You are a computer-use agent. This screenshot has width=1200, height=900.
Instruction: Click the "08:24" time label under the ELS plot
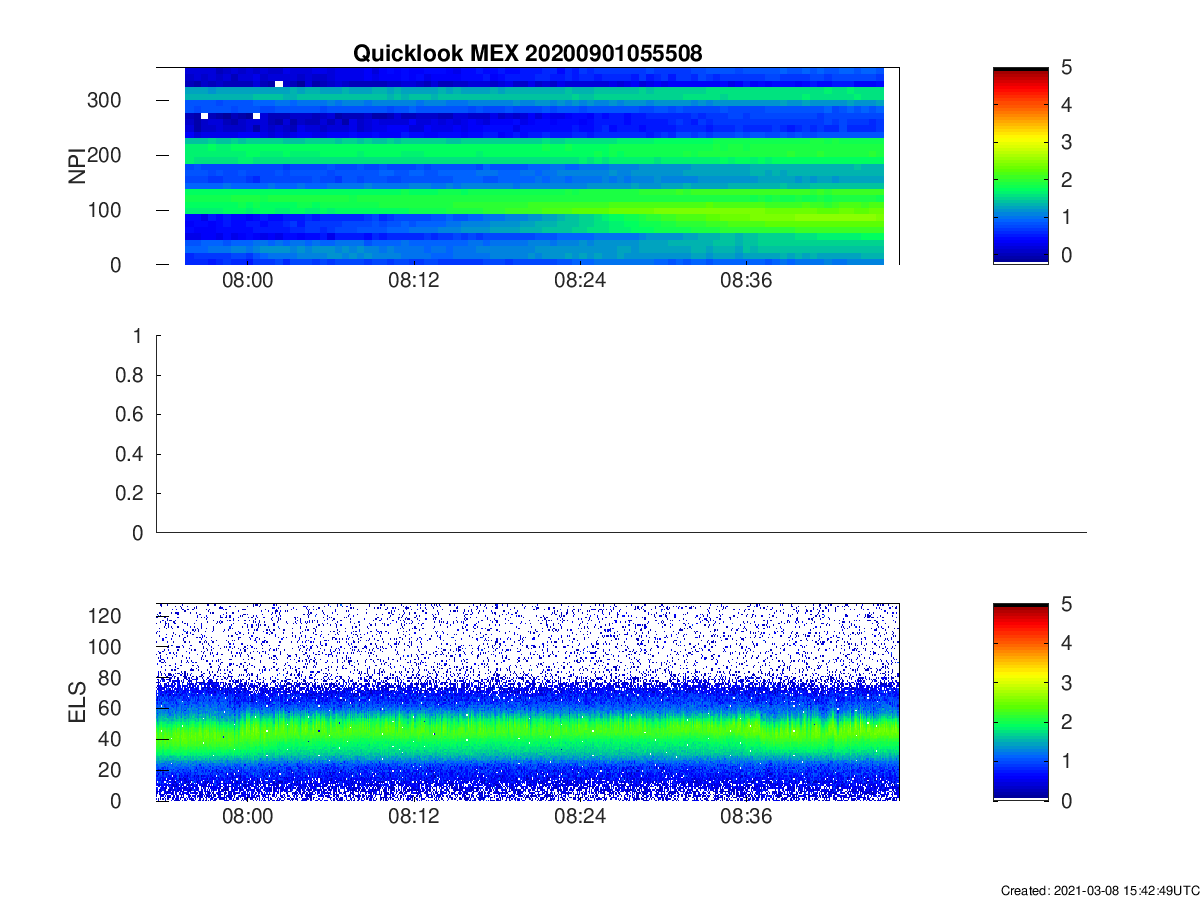(580, 817)
